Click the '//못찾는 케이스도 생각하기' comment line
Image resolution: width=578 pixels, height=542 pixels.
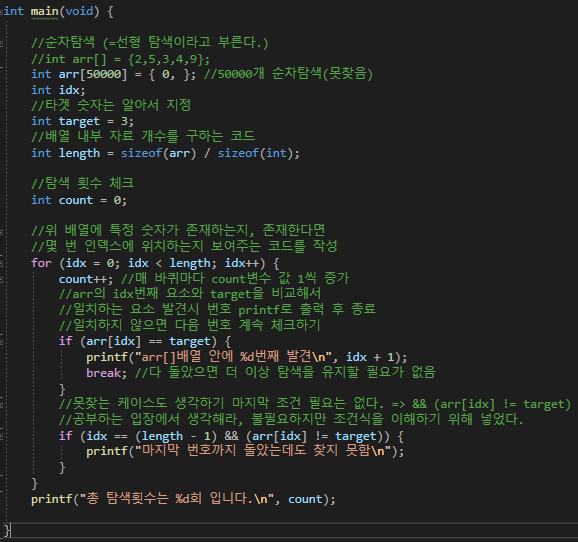point(315,404)
